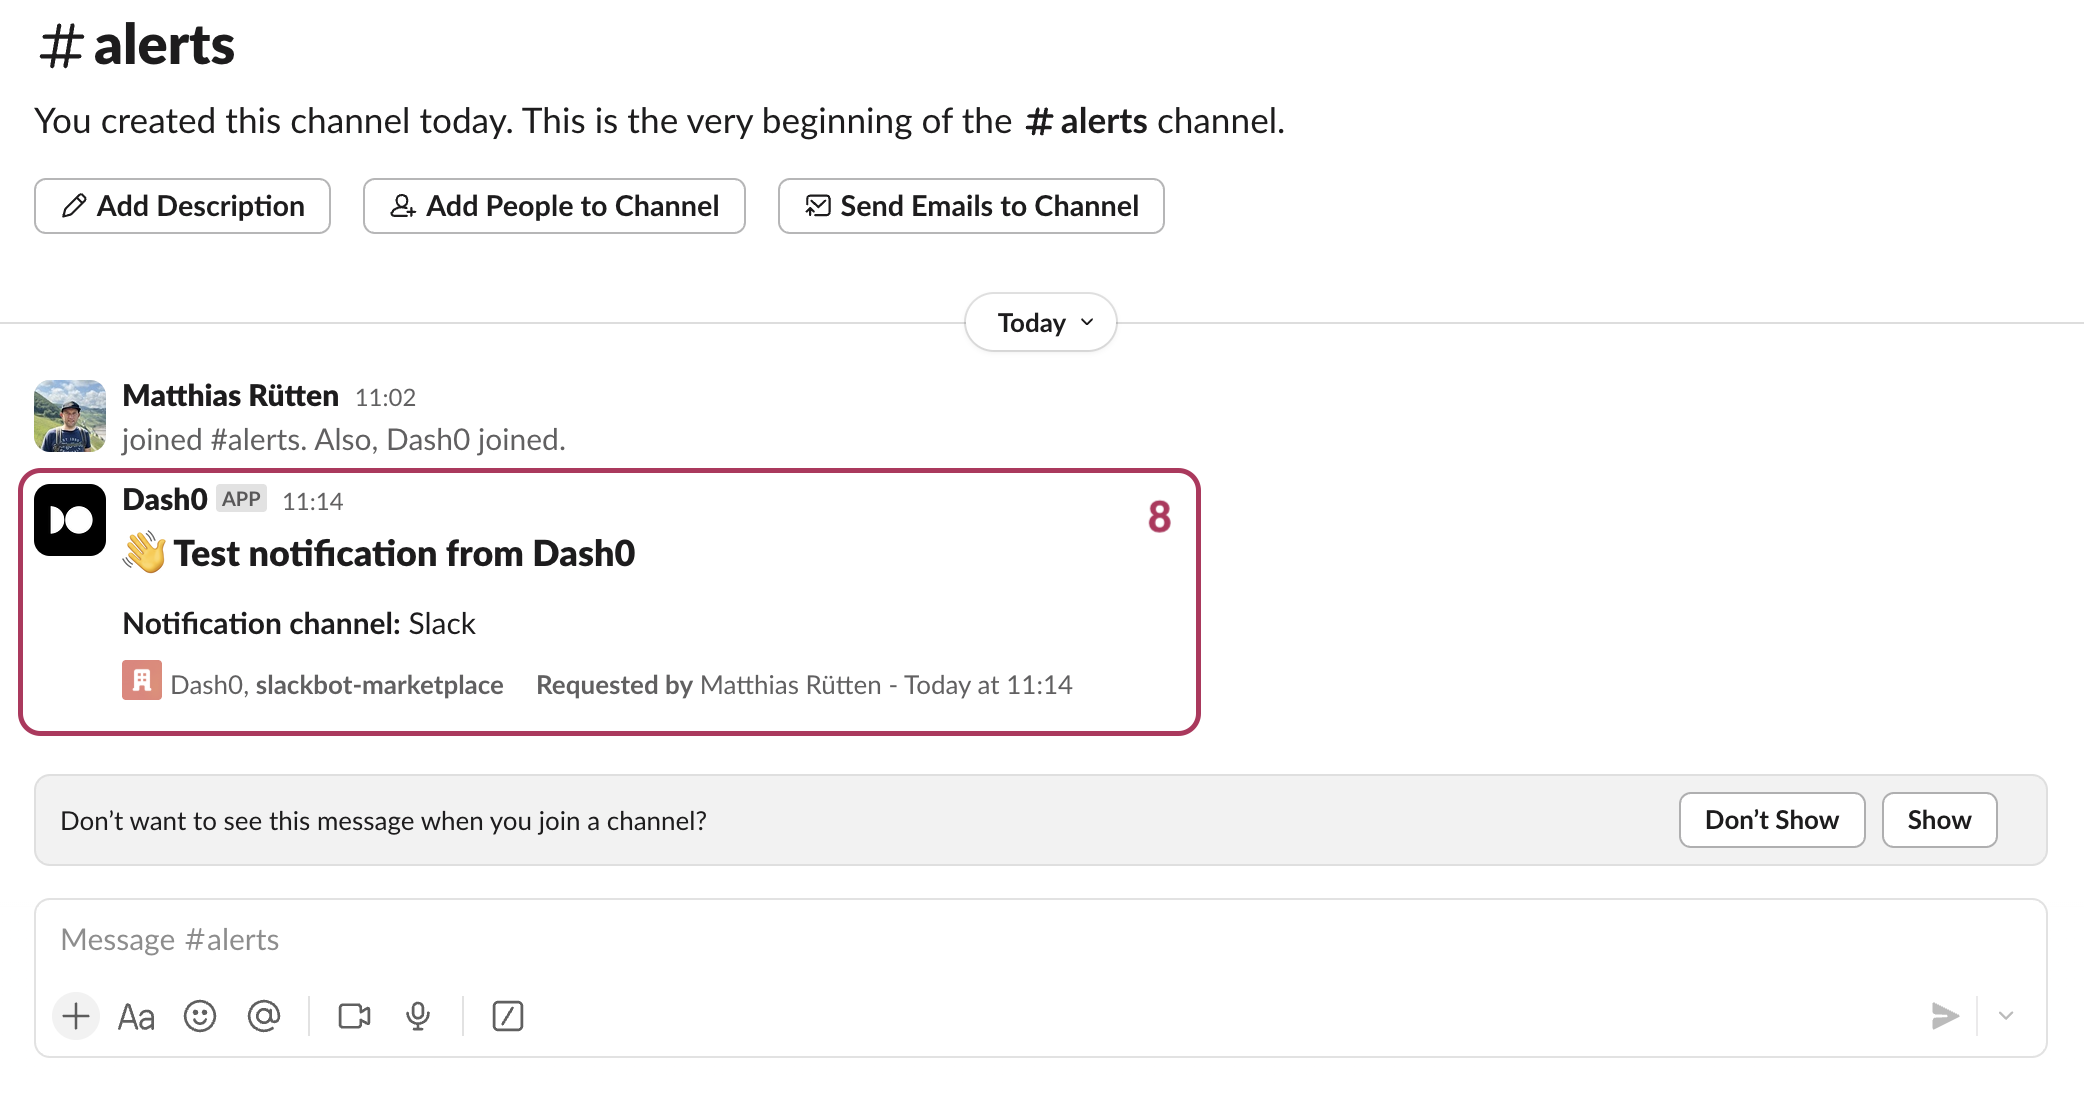Open Send Emails to Channel

[971, 206]
